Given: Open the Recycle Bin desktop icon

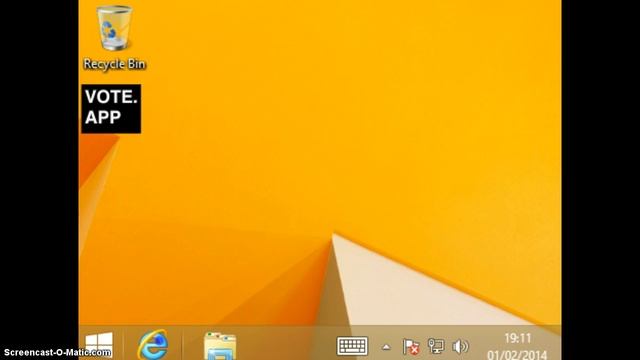Looking at the screenshot, I should pos(114,37).
